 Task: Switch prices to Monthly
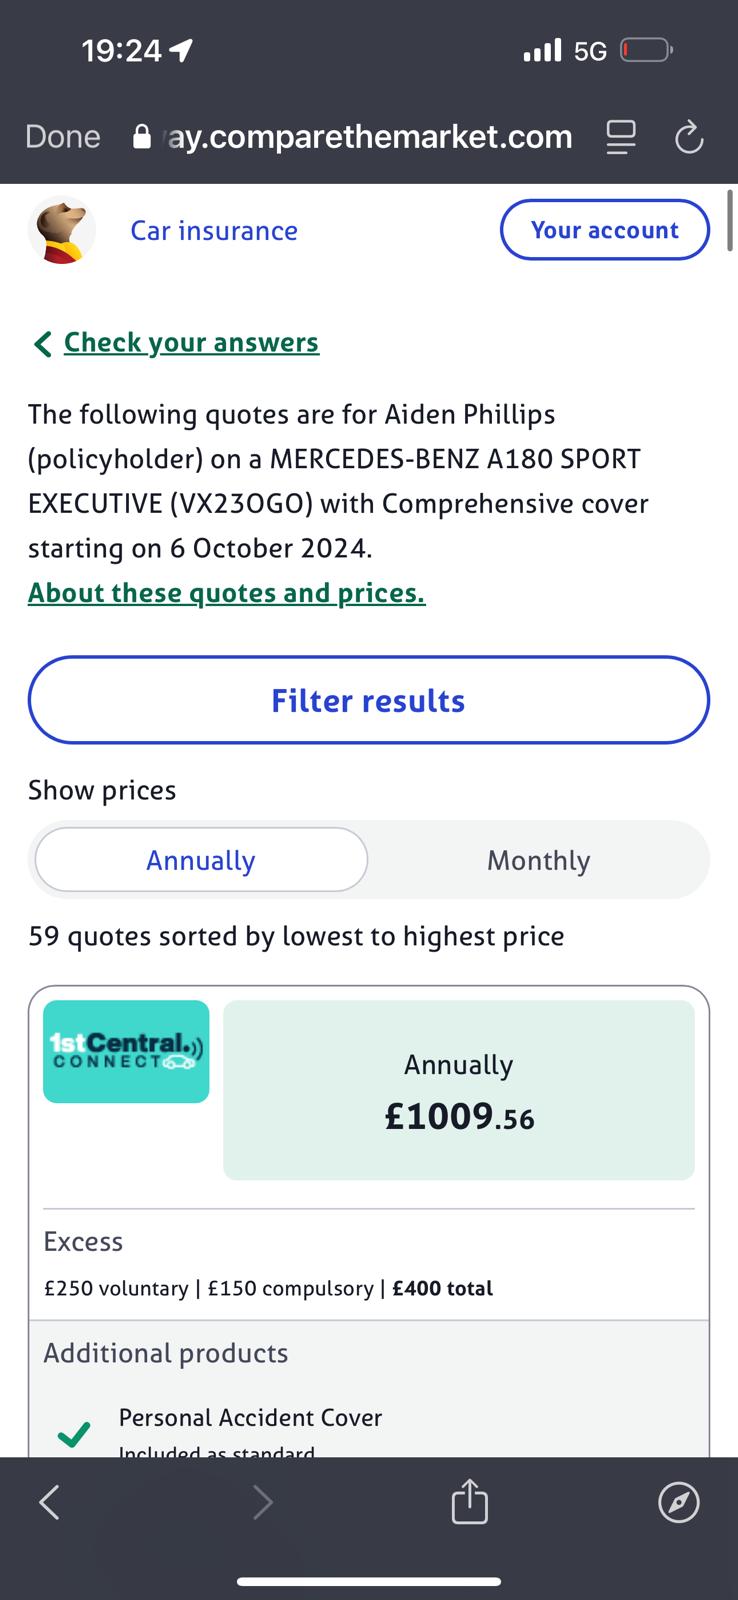(x=538, y=860)
